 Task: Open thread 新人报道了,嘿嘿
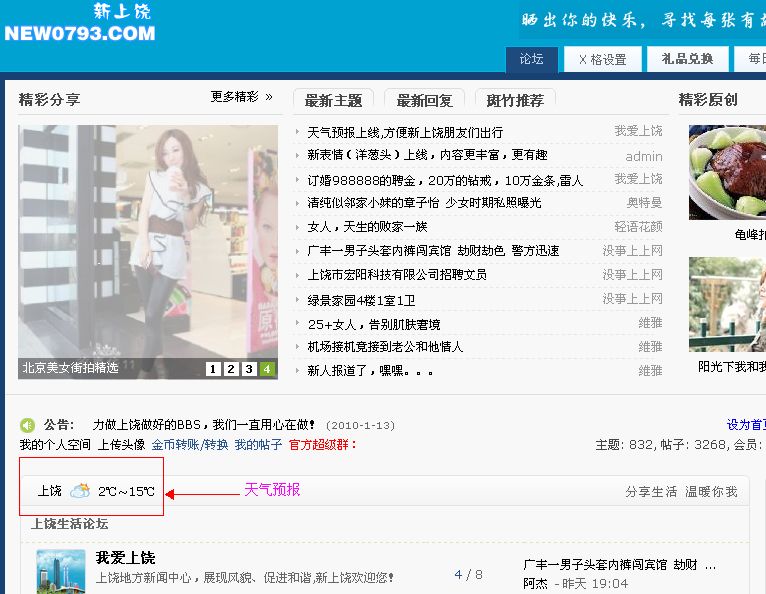(370, 371)
